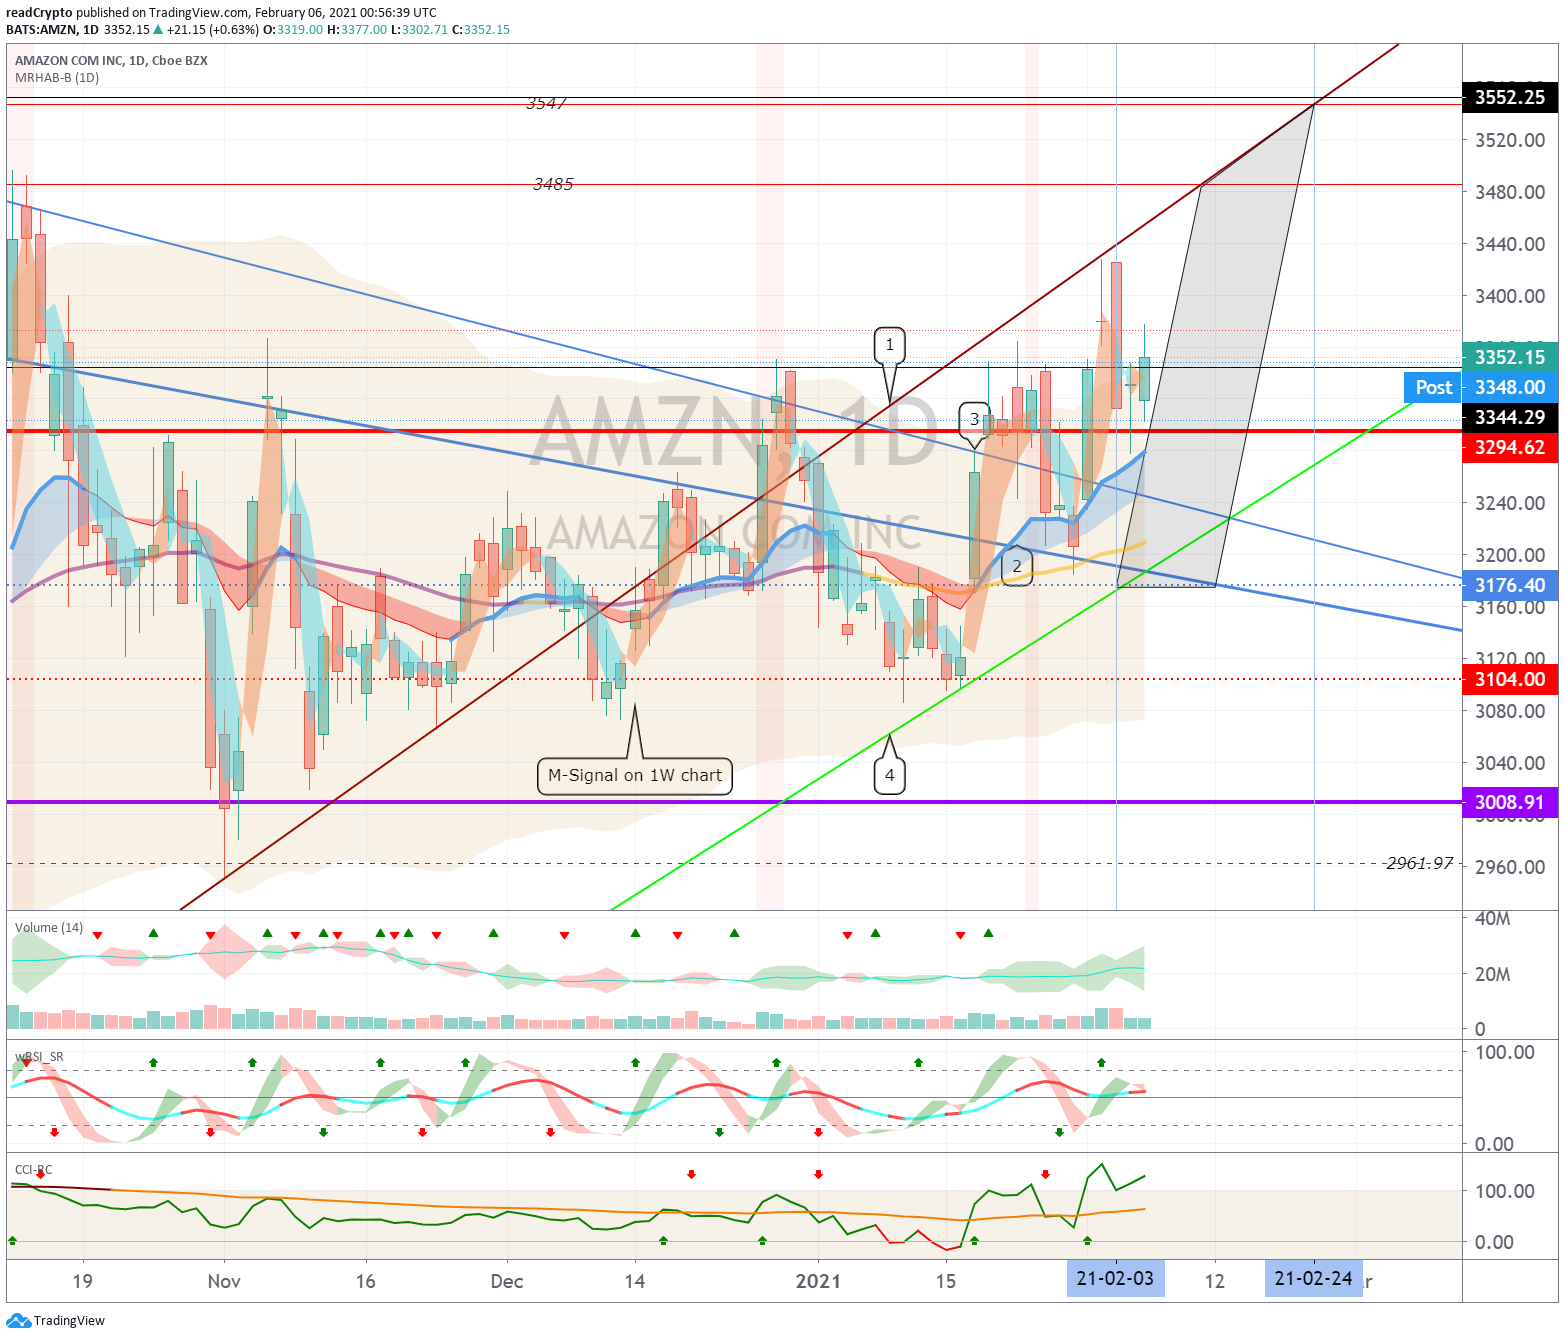Image resolution: width=1565 pixels, height=1339 pixels.
Task: Click the 3040.00 price axis tick
Action: pos(1510,763)
